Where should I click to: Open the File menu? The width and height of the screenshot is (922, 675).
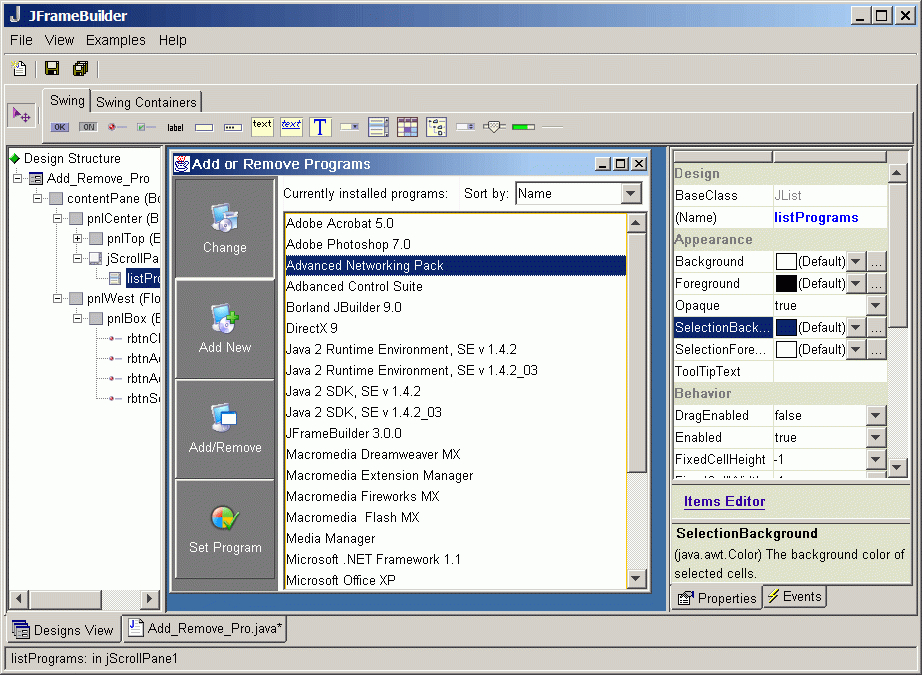(21, 40)
